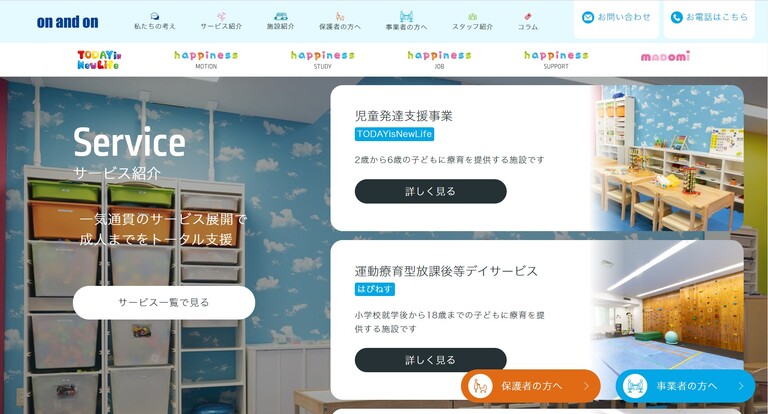Click the 事業者の方へ nav icon

(x=407, y=16)
